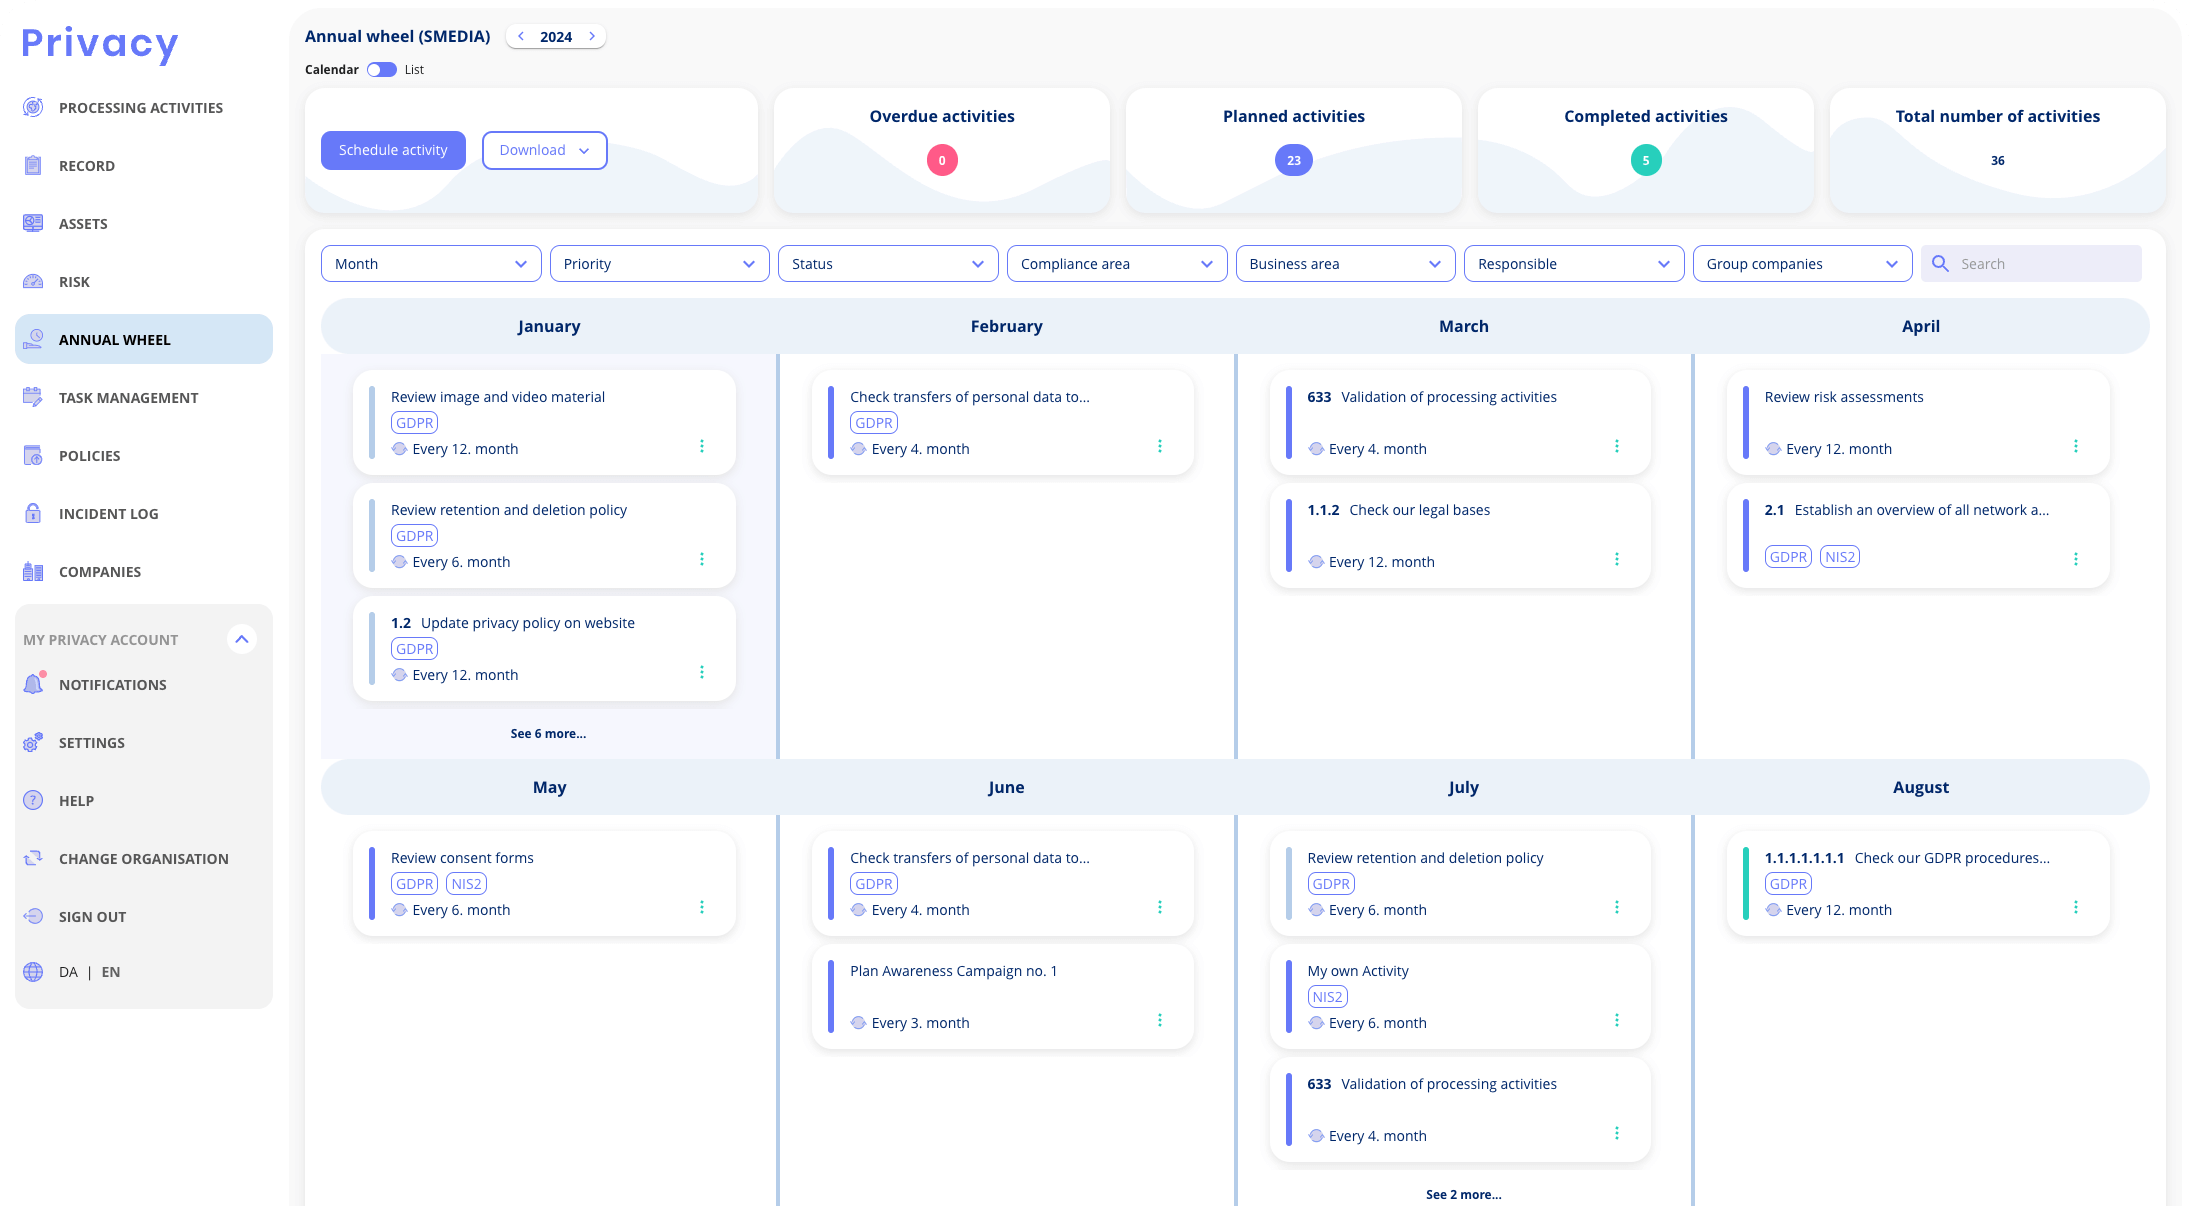Go to previous year arrow
This screenshot has height=1206, width=2189.
pos(521,36)
